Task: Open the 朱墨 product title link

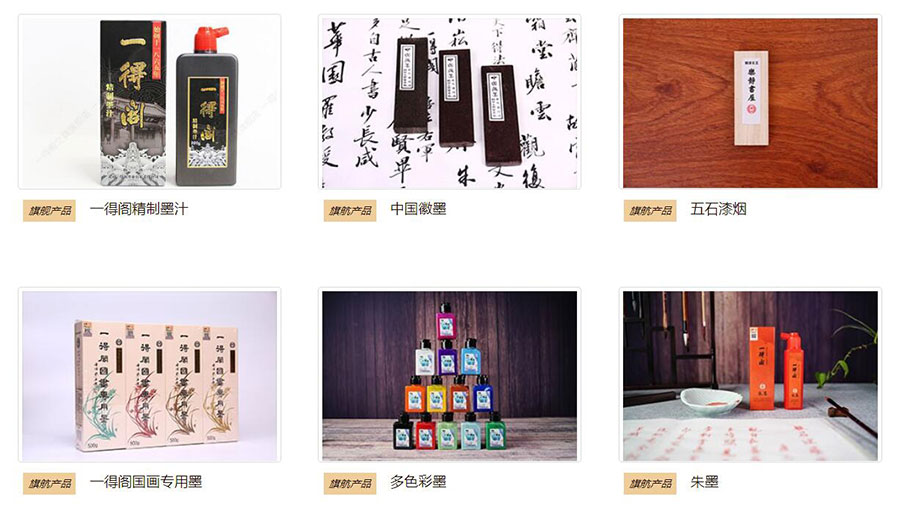Action: pos(704,482)
